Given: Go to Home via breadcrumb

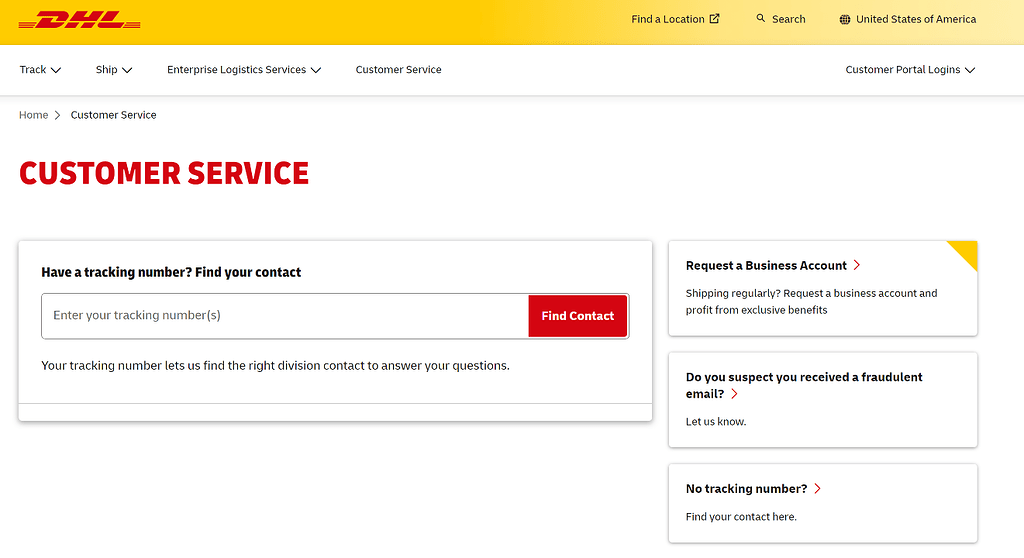Looking at the screenshot, I should coord(33,115).
